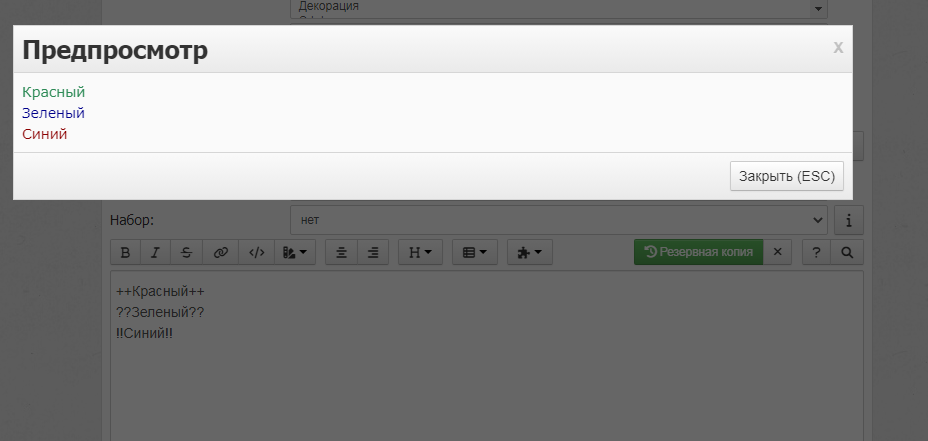Viewport: 928px width, 441px height.
Task: Expand the H heading dropdown
Action: 420,252
